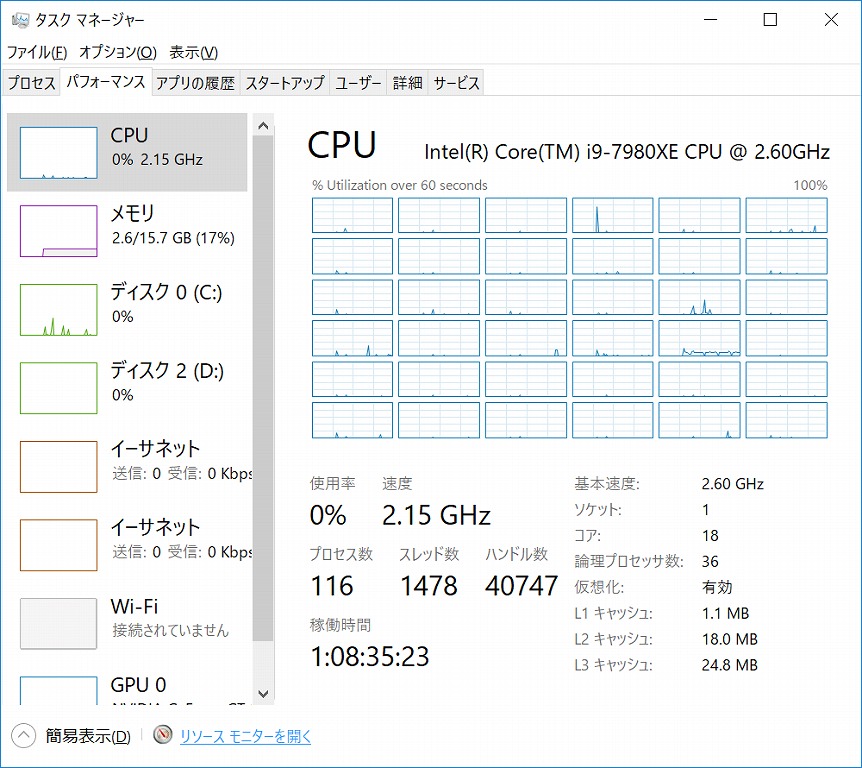Click the CPU mini graph thumbnail in sidebar

(x=58, y=152)
